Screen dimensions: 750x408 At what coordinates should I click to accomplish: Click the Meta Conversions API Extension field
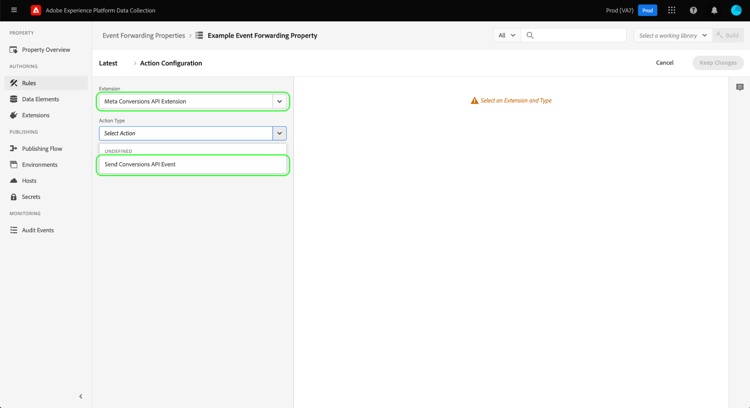point(186,101)
